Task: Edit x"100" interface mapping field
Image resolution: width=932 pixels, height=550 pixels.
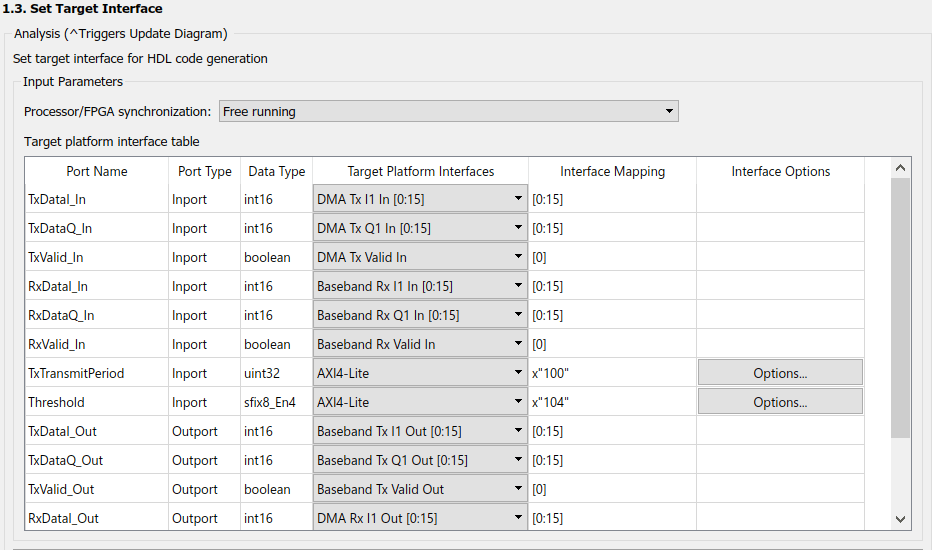Action: 612,373
